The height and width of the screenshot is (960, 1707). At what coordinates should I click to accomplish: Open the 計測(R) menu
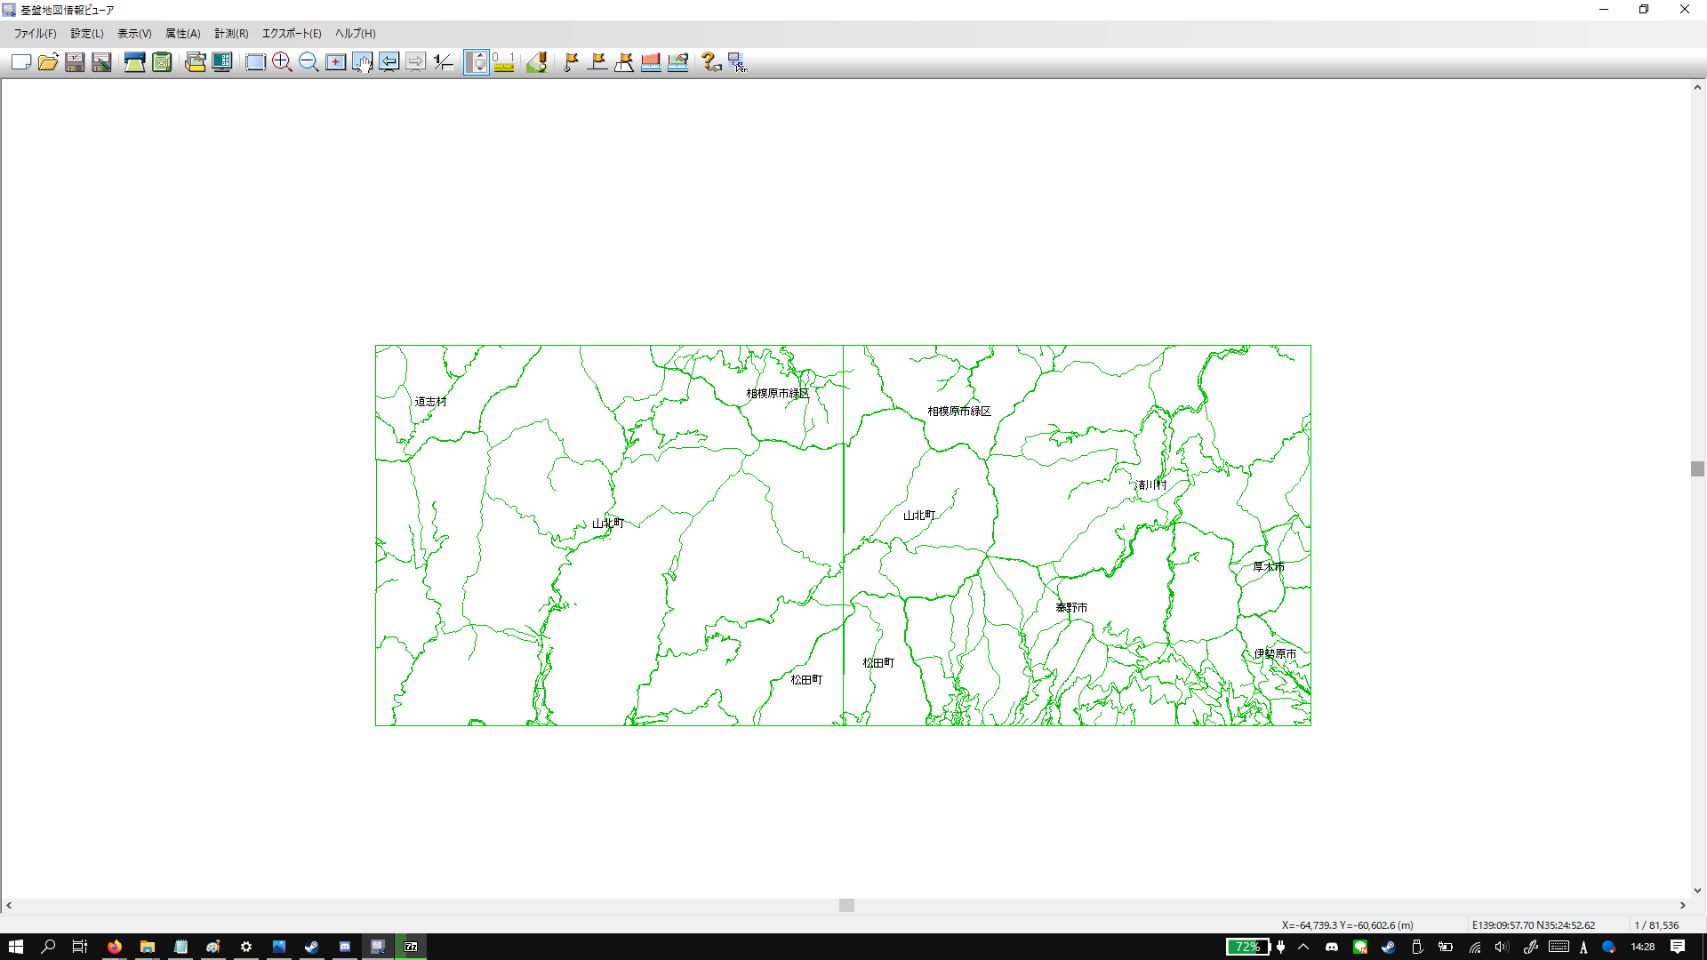coord(231,33)
